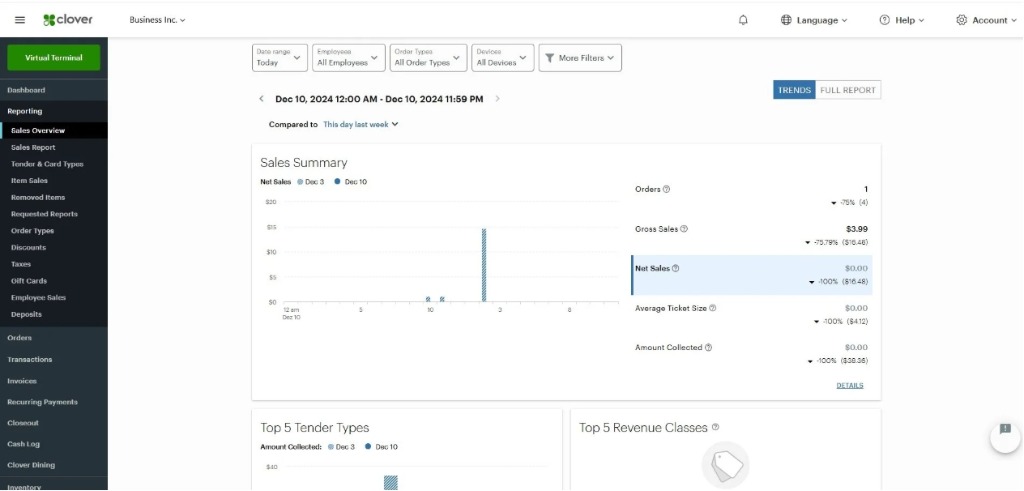
Task: Open the feedback chat bubble icon
Action: 1004,436
